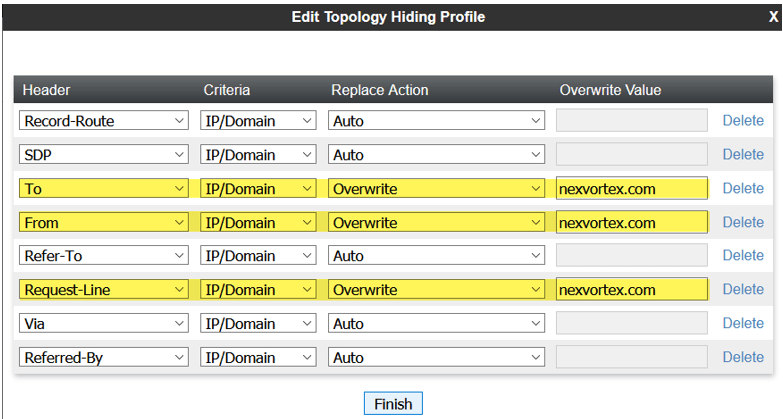The height and width of the screenshot is (419, 783).
Task: Open Replace Action Overwrite dropdown for To
Action: 436,188
